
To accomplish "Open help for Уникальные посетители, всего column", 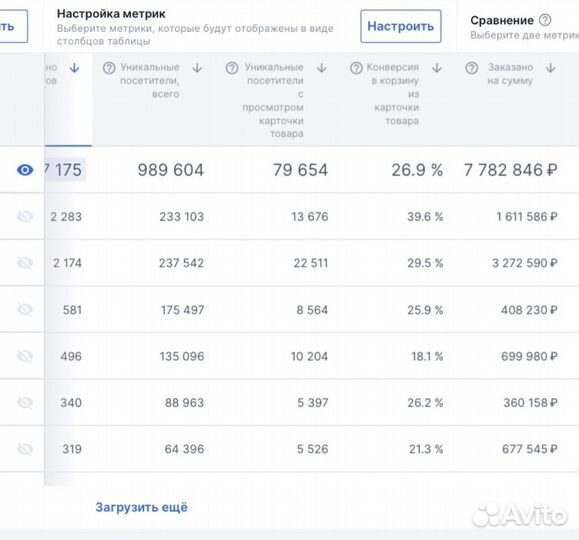I will coord(109,68).
